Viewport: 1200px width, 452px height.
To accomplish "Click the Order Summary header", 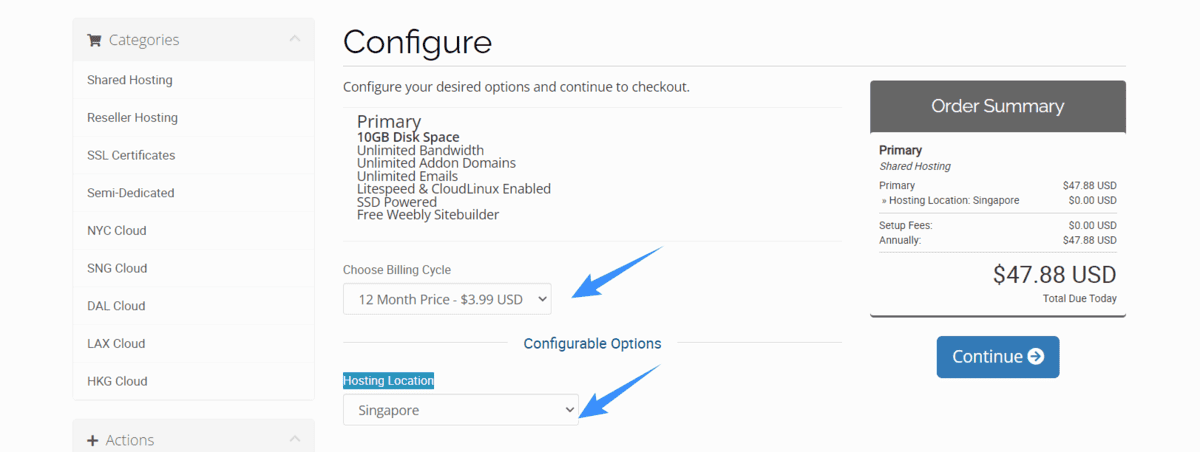I will pos(998,106).
